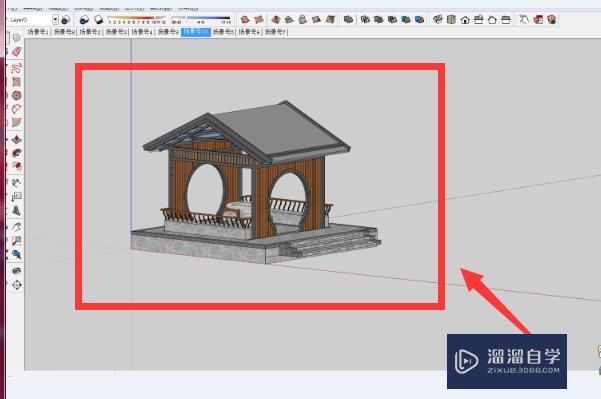
Task: Select the Text label tool
Action: click(16, 197)
